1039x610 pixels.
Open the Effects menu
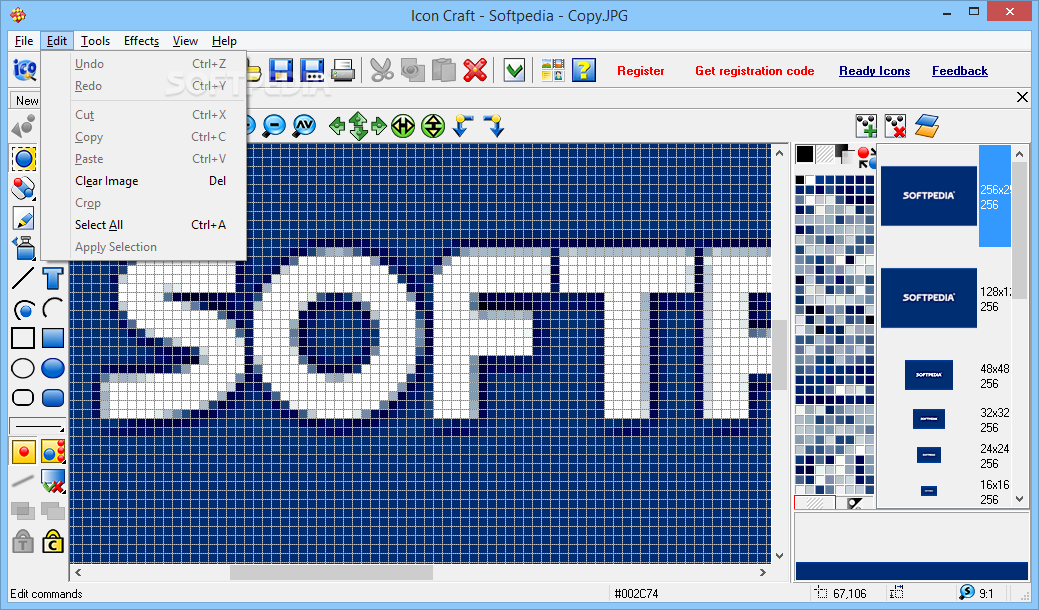pyautogui.click(x=141, y=41)
